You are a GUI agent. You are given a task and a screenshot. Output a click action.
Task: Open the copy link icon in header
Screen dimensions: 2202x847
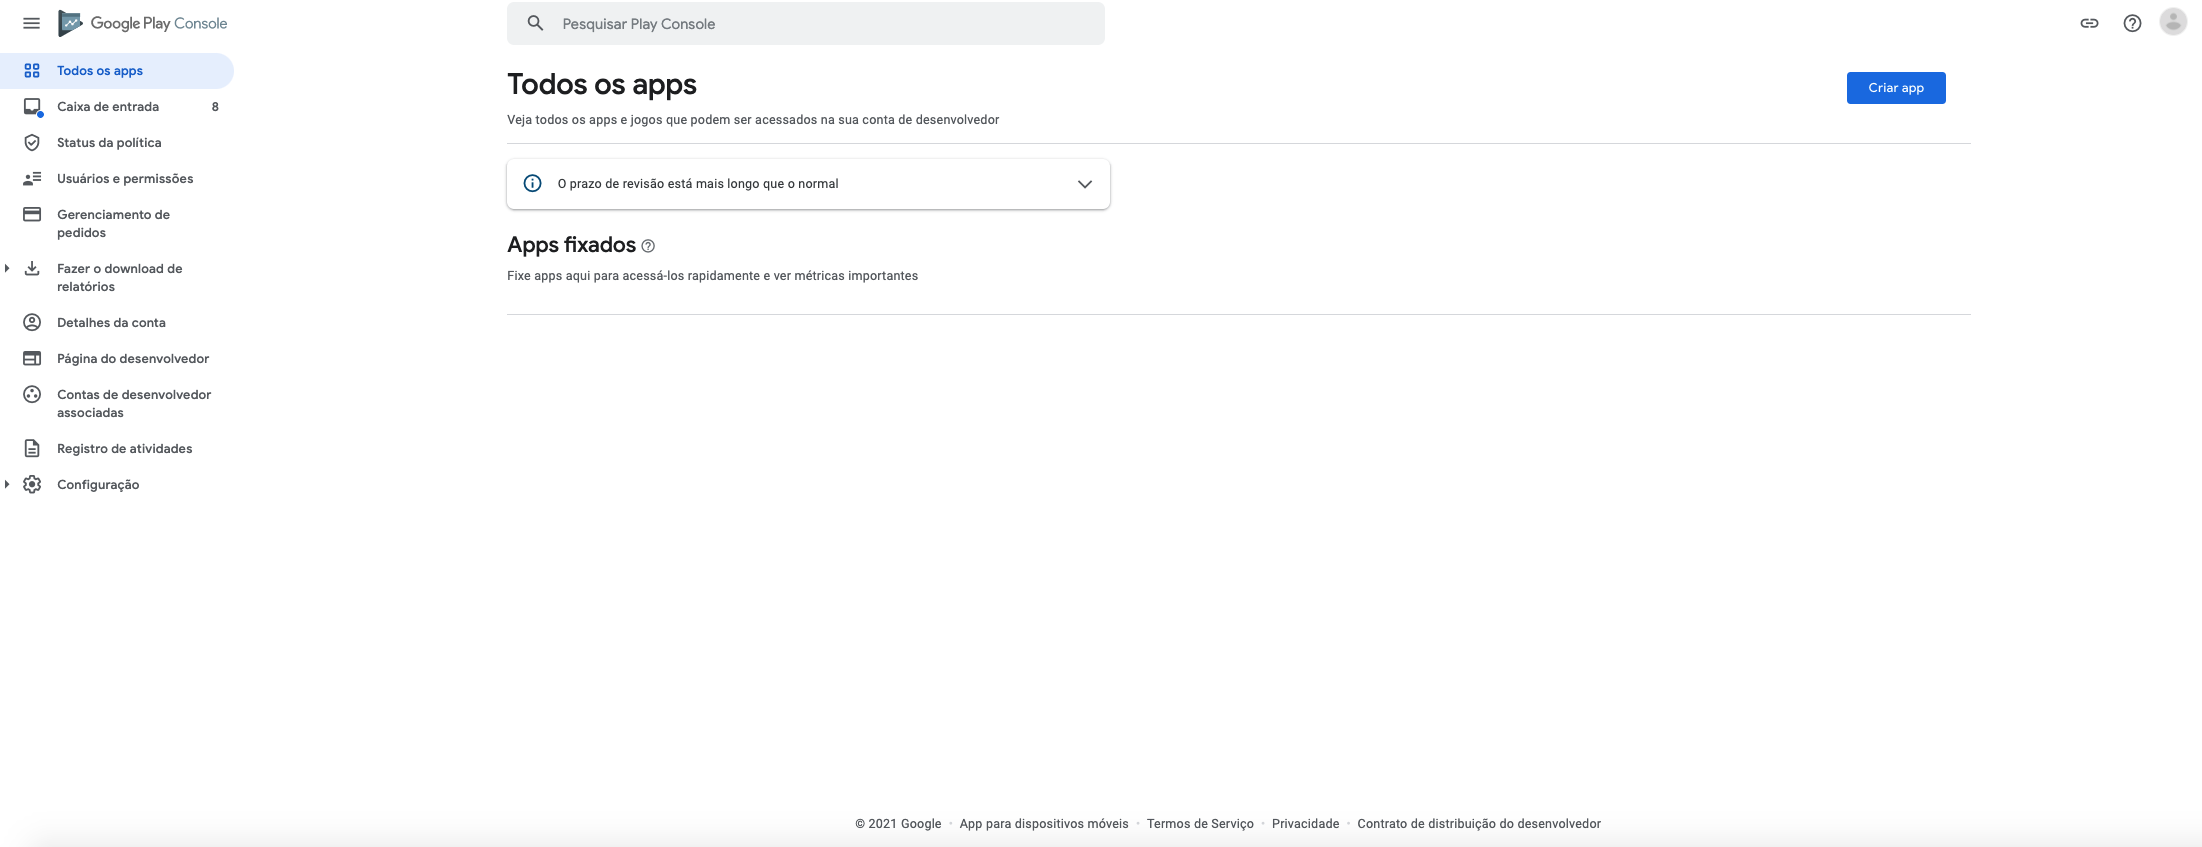[x=2089, y=23]
